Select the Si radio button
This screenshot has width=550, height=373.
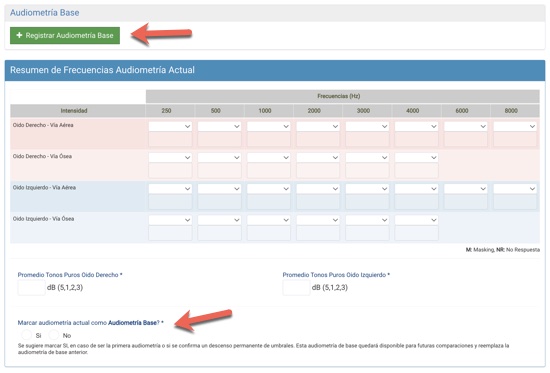[27, 335]
